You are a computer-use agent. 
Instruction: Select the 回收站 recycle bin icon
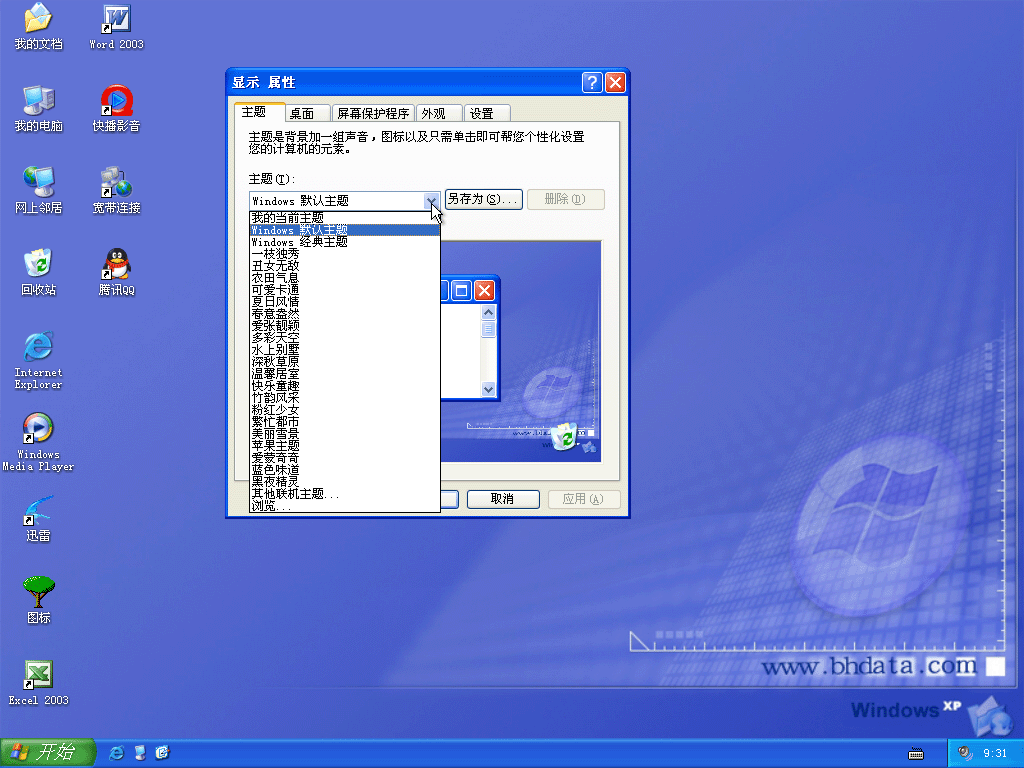tap(38, 265)
